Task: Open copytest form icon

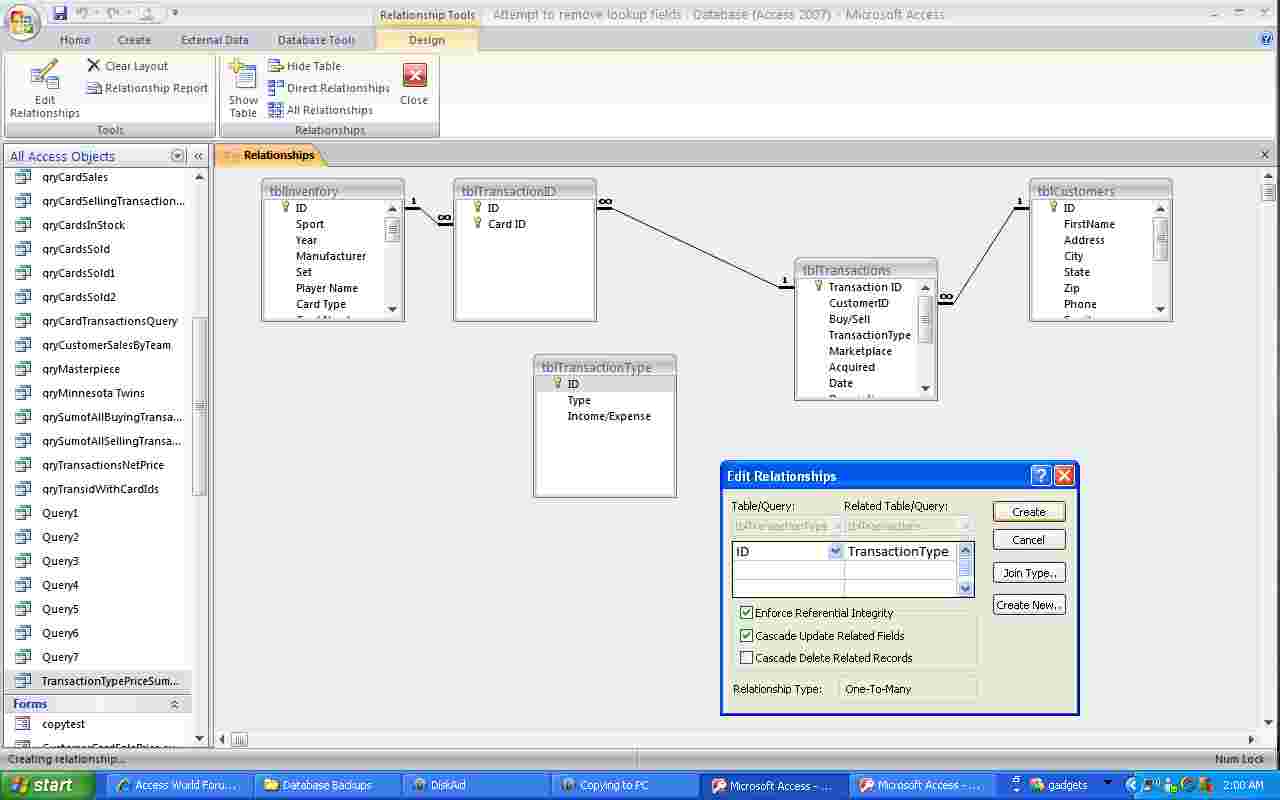Action: (23, 724)
